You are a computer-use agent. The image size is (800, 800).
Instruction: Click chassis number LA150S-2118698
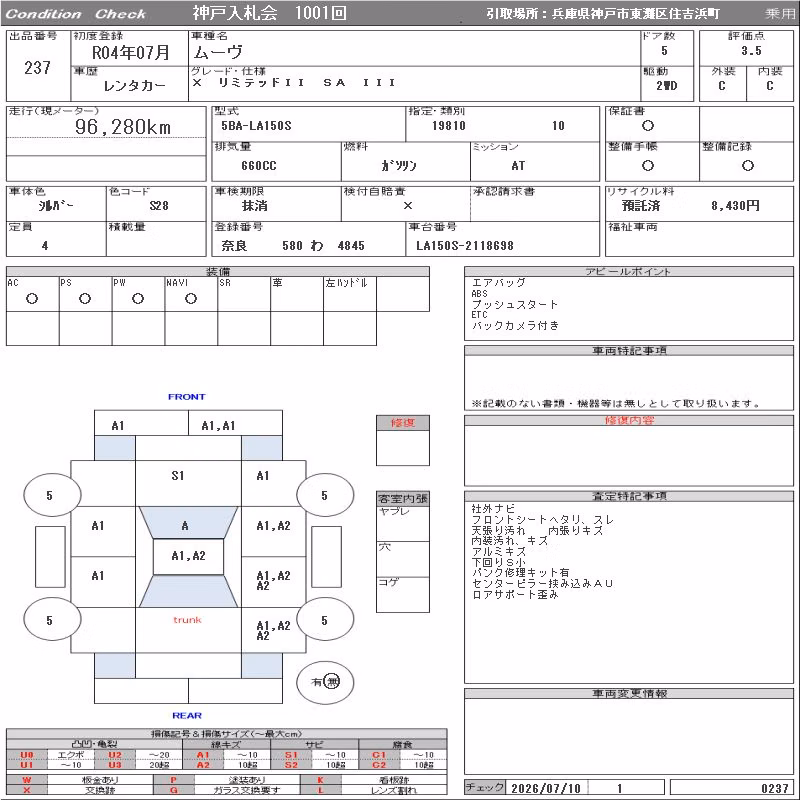(465, 246)
